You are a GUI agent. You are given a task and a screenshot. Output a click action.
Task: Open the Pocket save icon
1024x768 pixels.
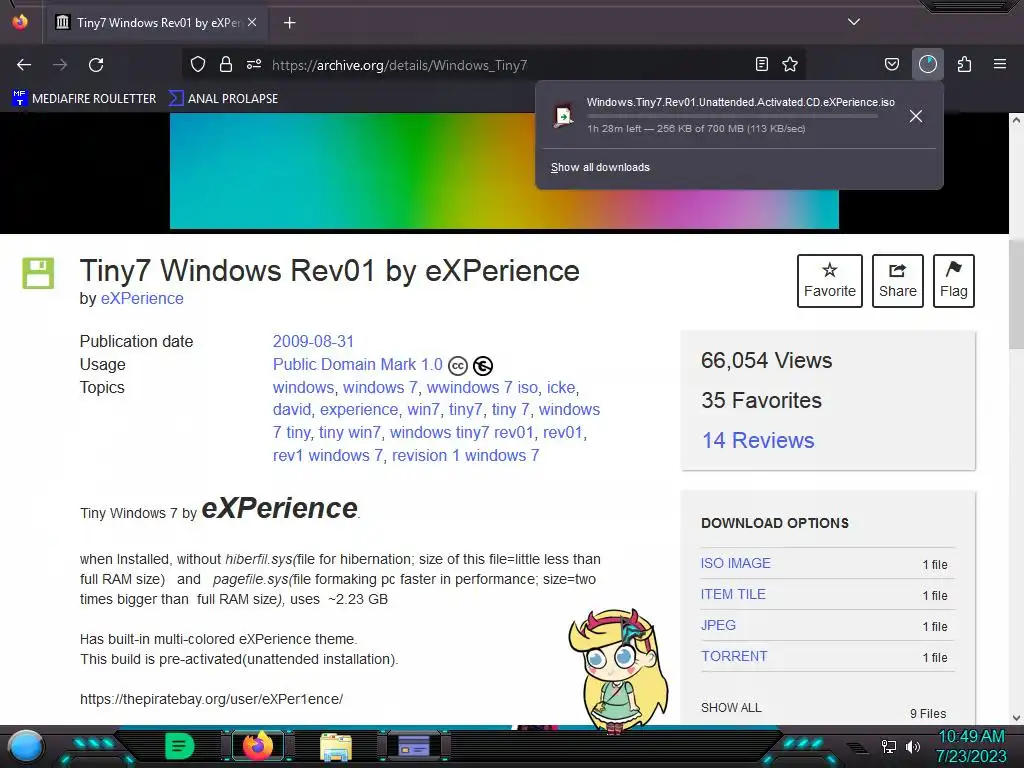click(891, 64)
